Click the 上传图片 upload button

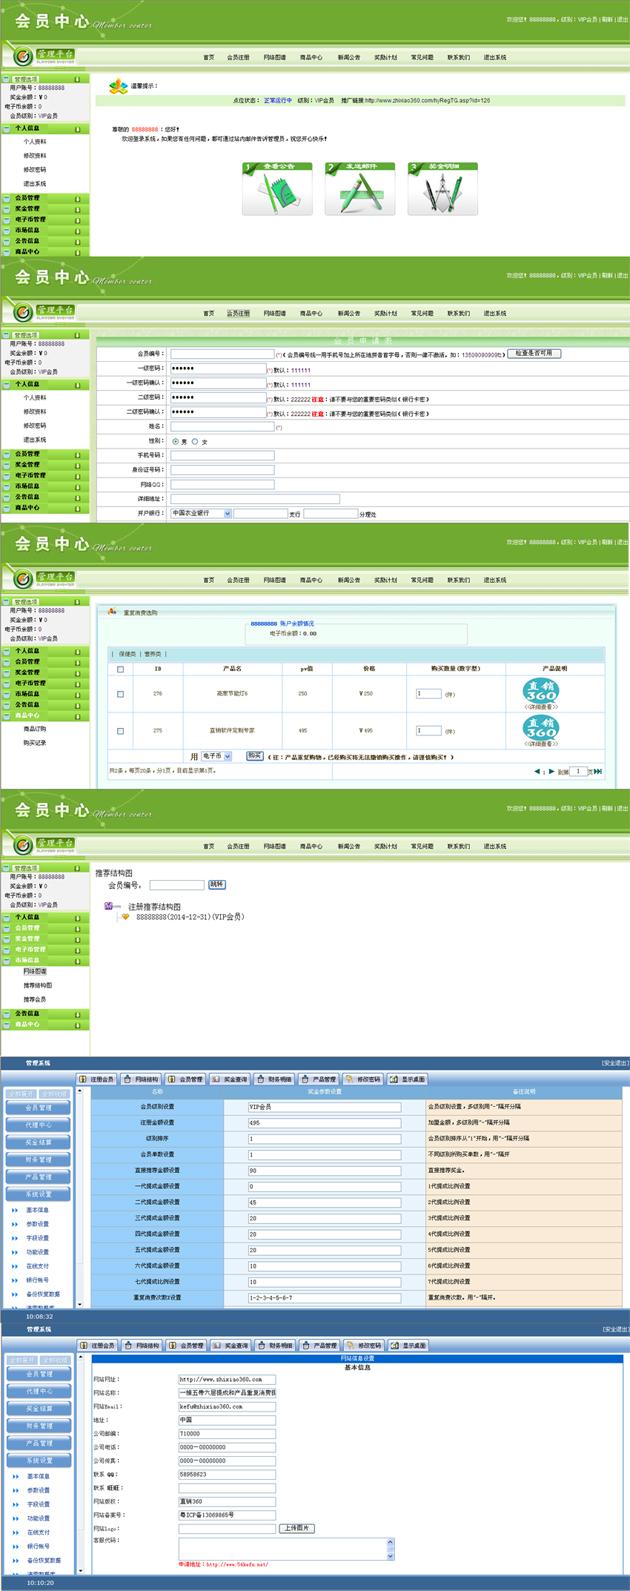pos(296,1528)
